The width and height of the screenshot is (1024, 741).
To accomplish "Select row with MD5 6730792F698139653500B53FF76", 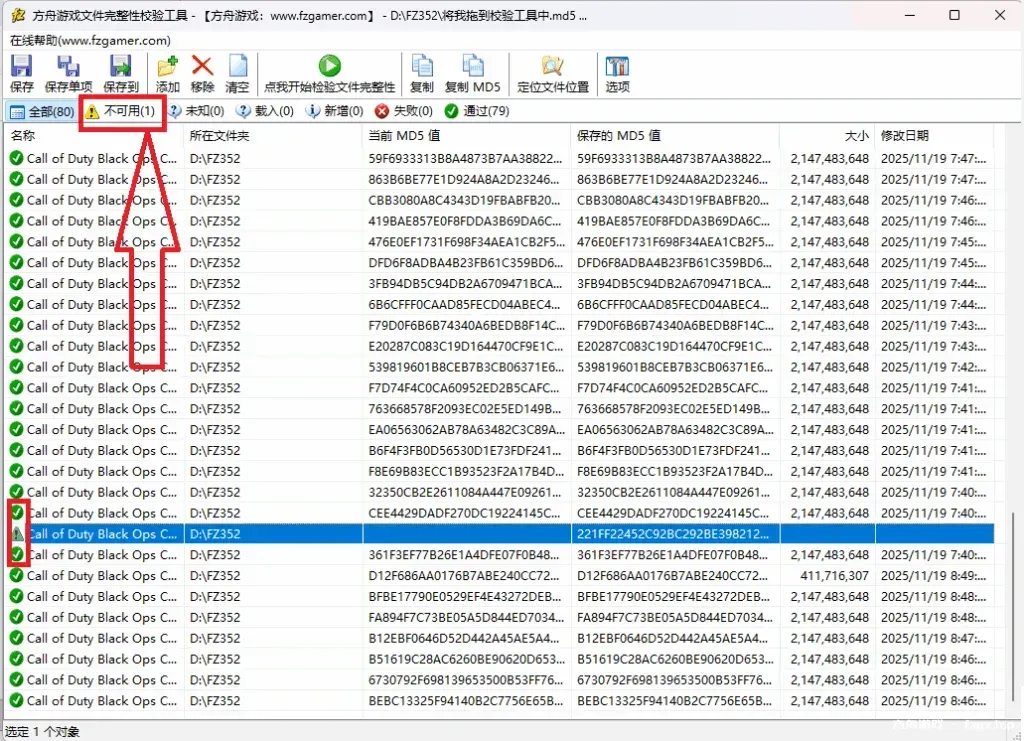I will coord(500,680).
